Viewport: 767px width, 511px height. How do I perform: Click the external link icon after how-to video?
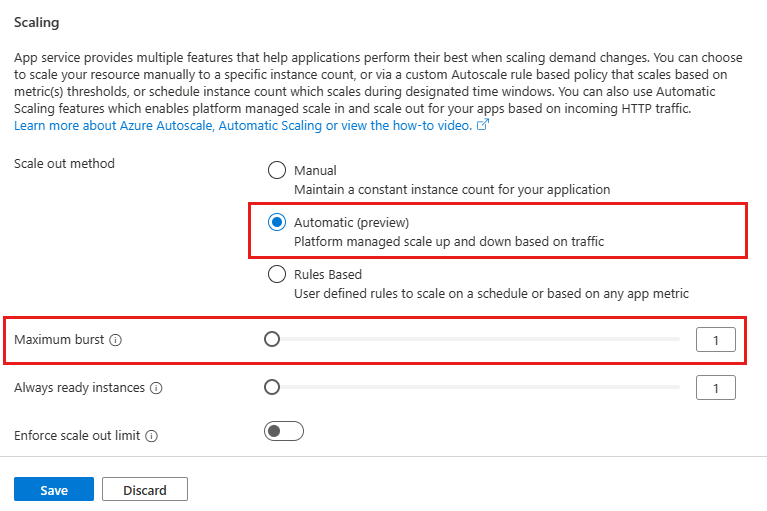pos(483,126)
